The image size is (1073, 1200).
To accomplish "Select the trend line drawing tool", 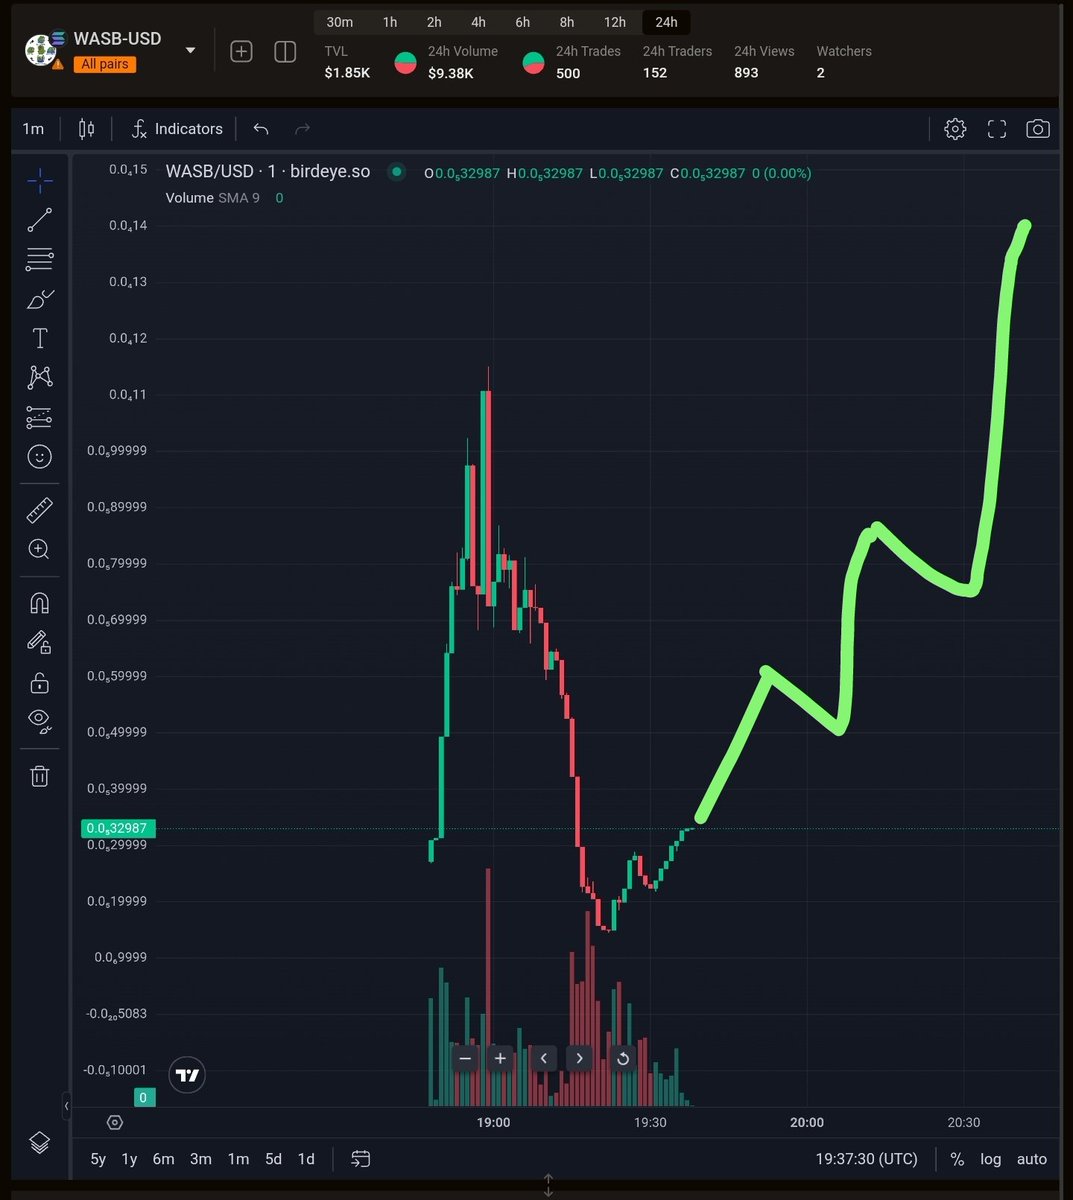I will click(x=40, y=220).
